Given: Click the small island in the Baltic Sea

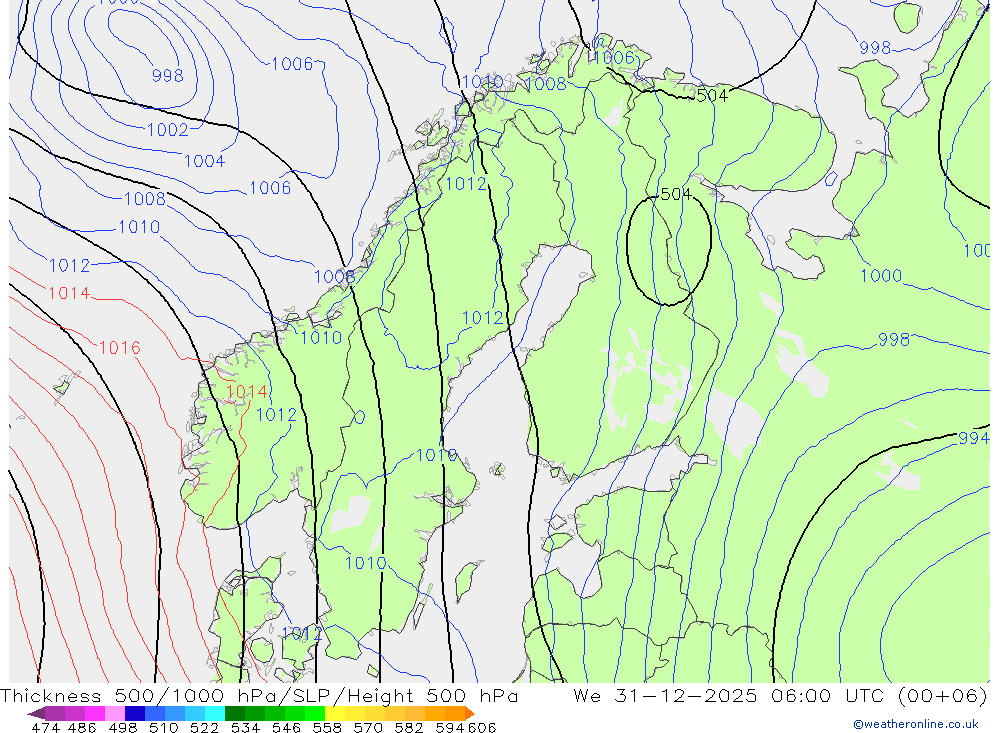Looking at the screenshot, I should [468, 580].
